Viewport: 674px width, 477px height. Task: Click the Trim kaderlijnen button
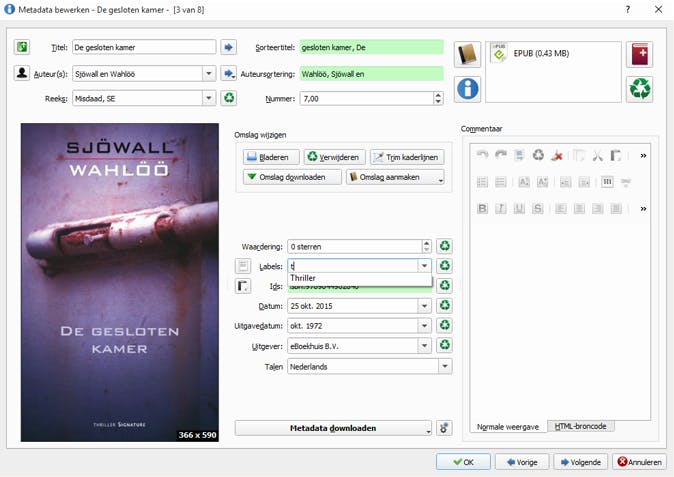(407, 157)
